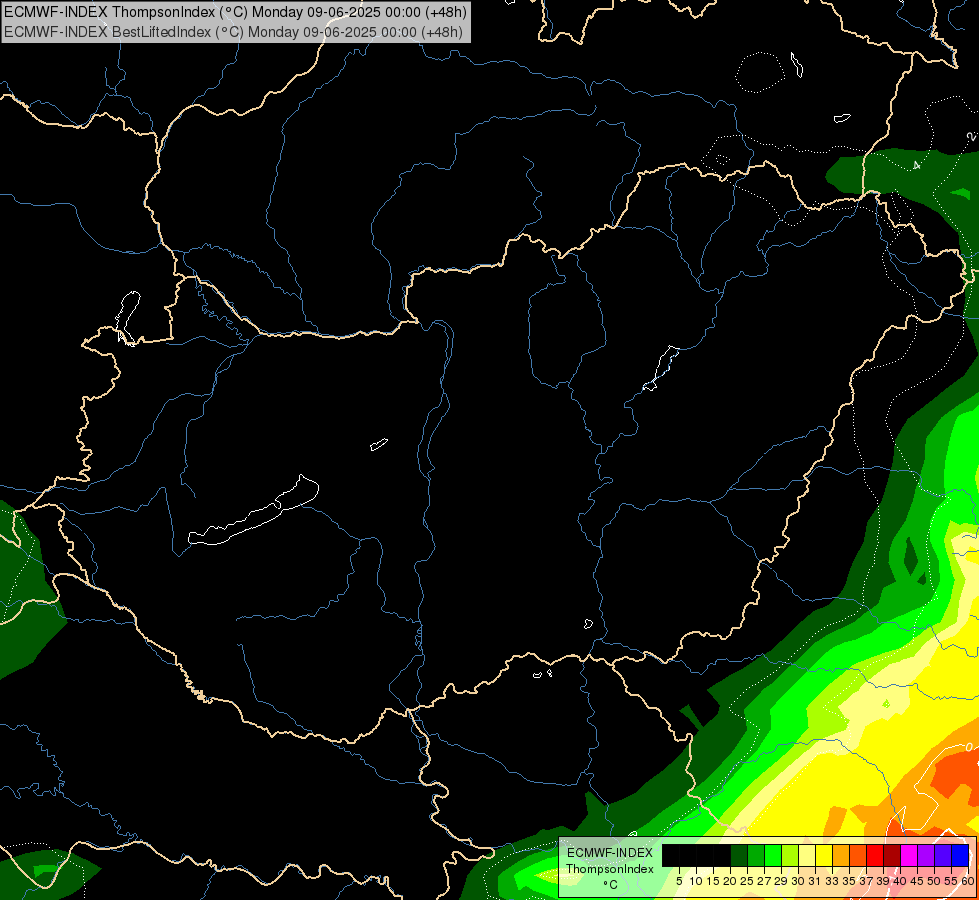Select the pure yellow 31–33 legend swatch
The image size is (979, 900).
click(824, 855)
